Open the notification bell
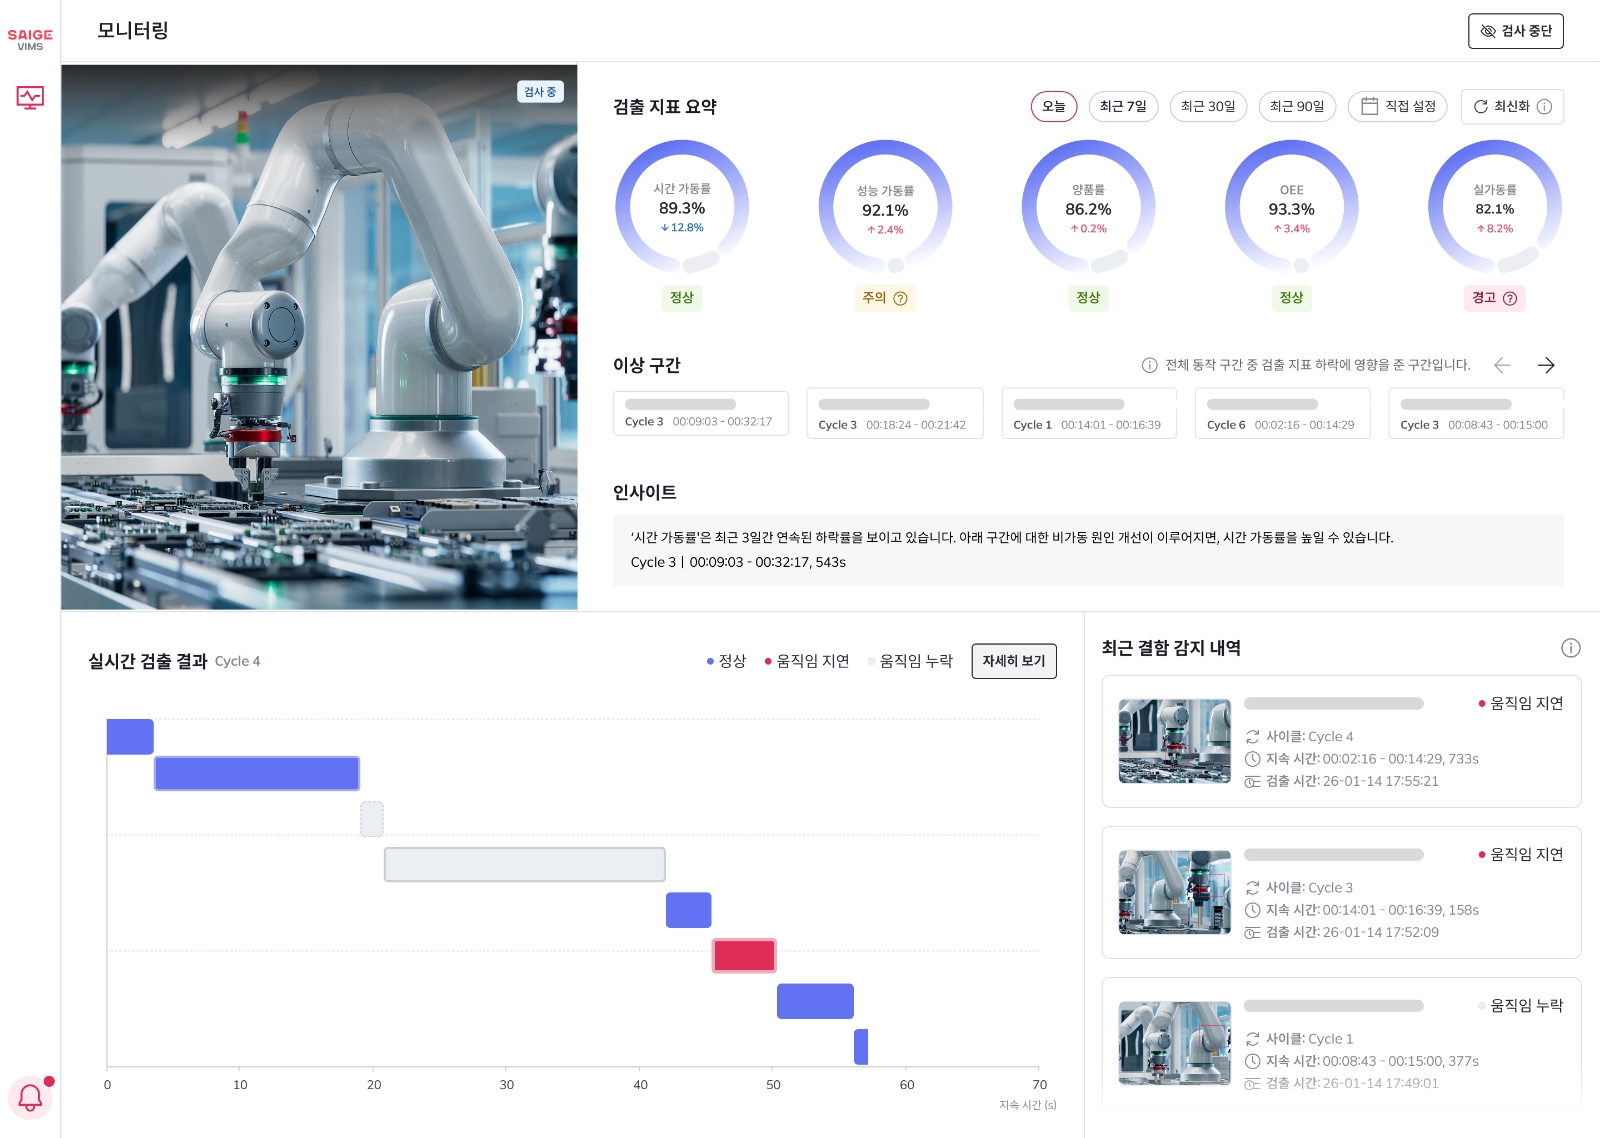Viewport: 1600px width, 1138px height. click(30, 1097)
